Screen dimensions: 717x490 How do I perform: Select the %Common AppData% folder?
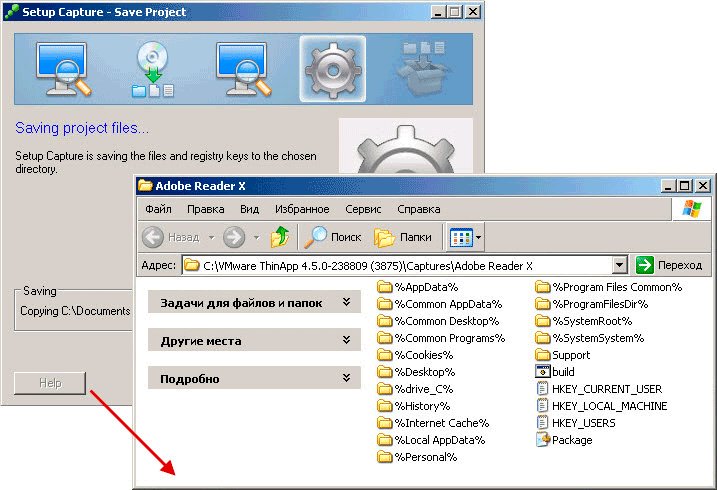[439, 304]
